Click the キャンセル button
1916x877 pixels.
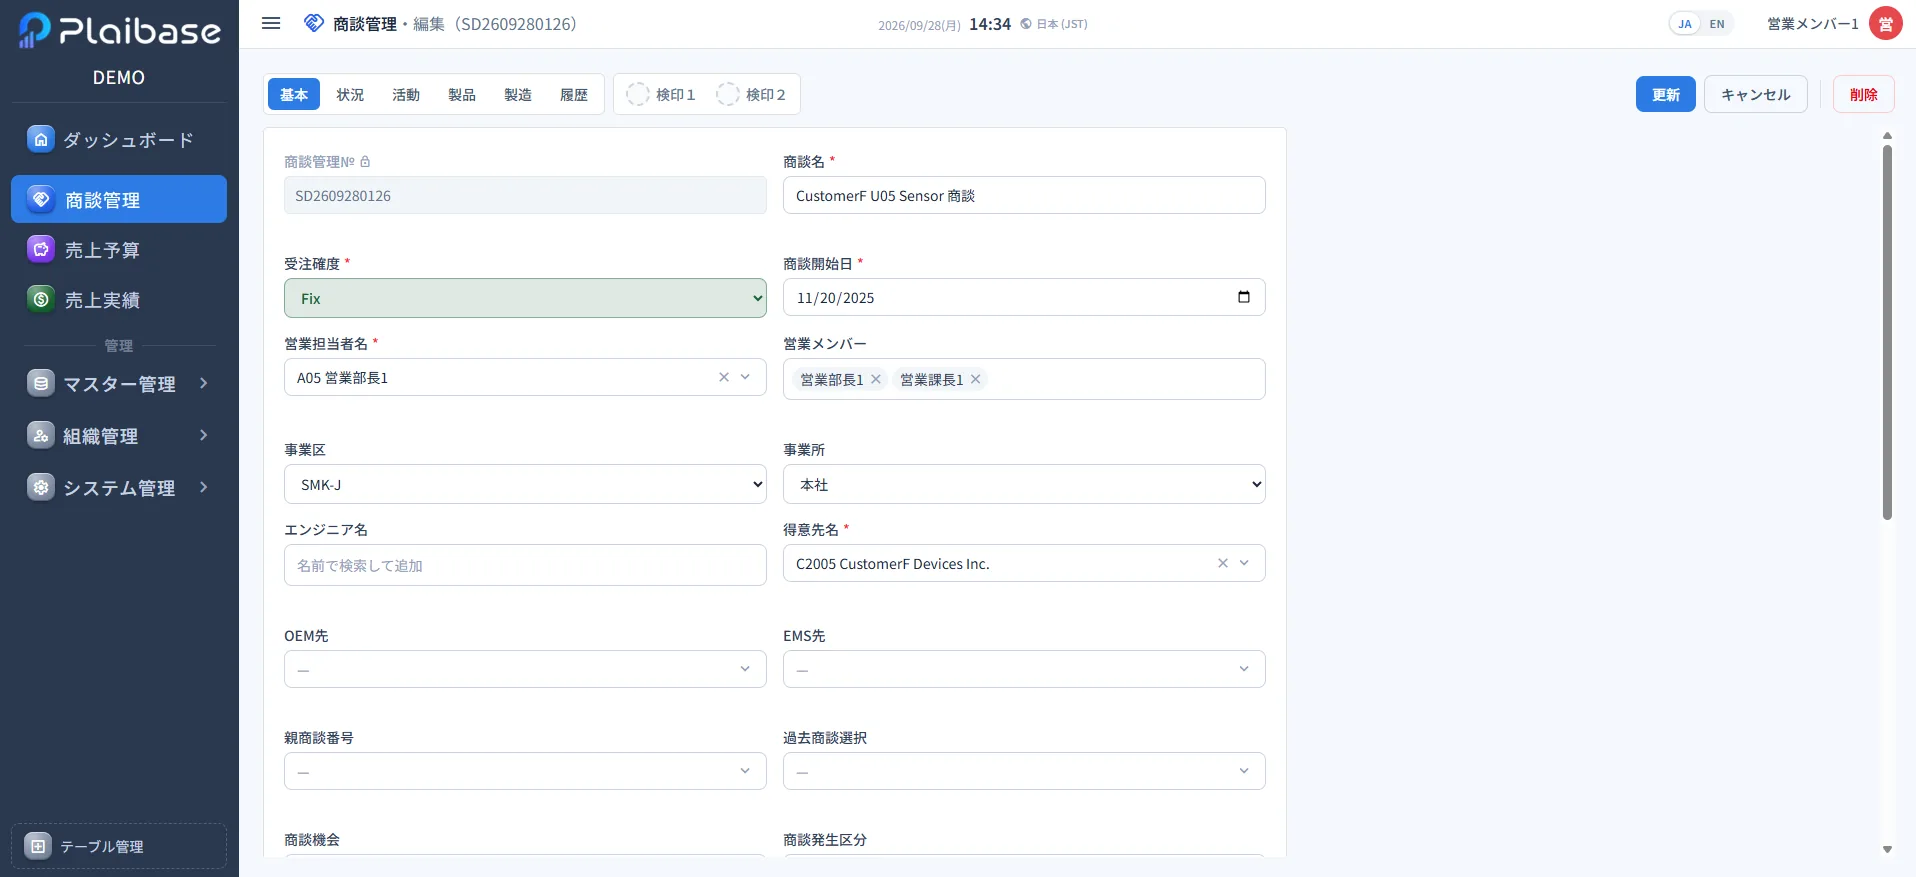click(1756, 94)
